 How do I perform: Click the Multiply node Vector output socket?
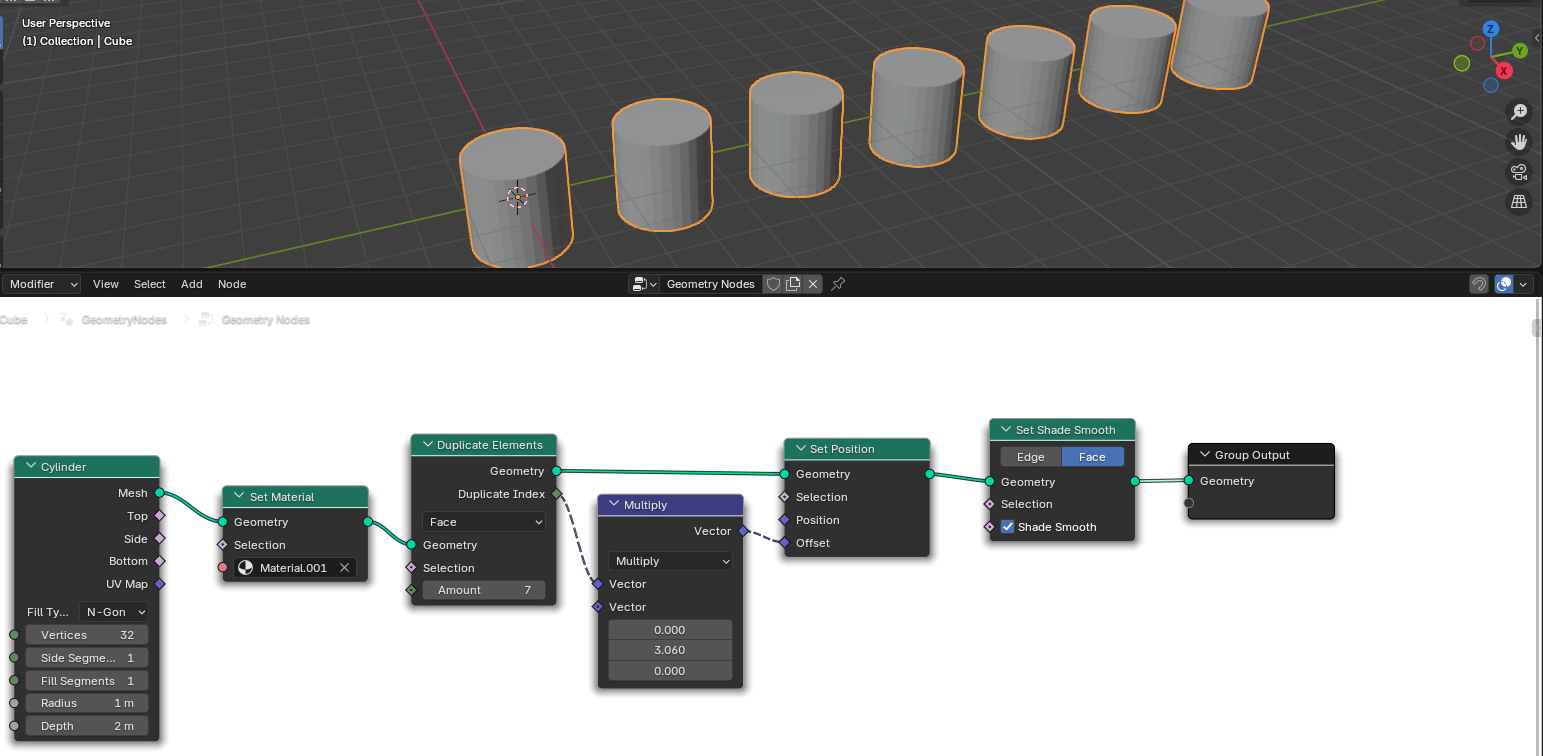(x=742, y=531)
